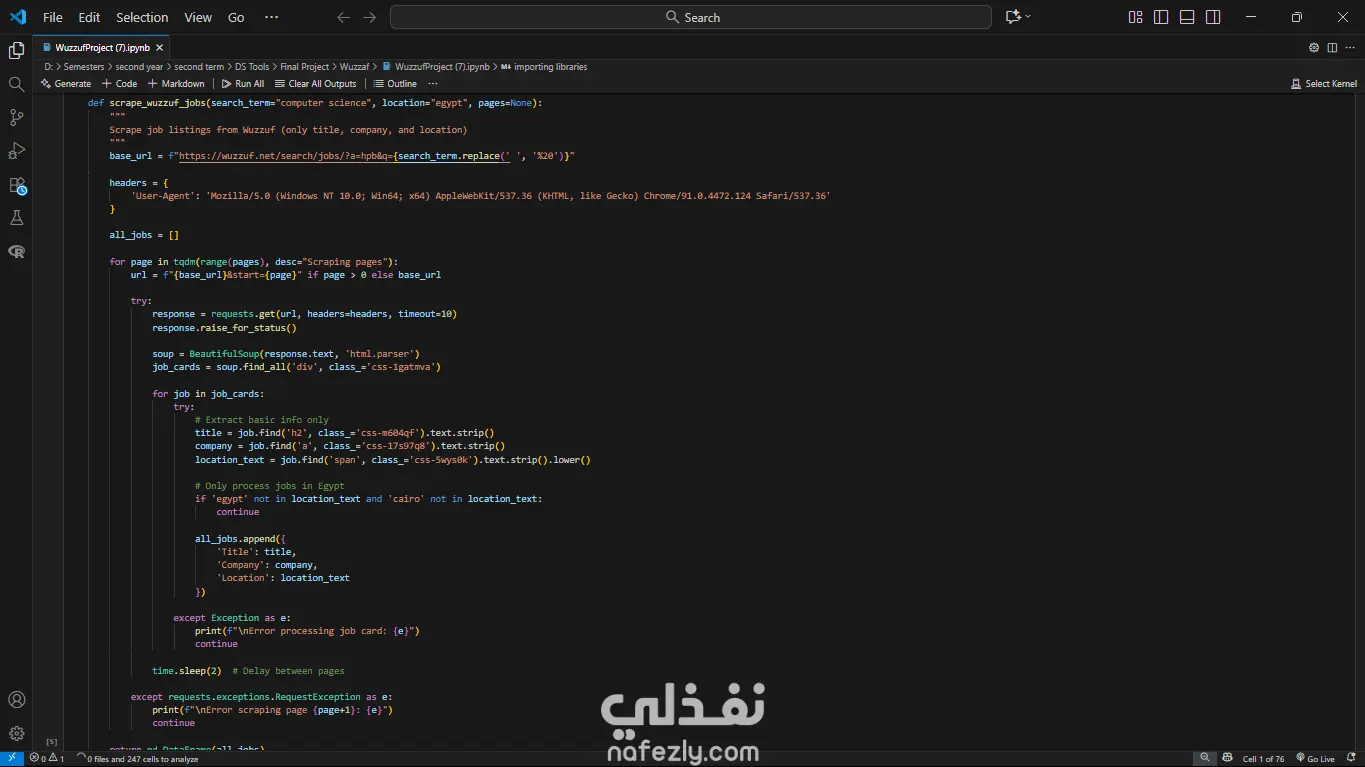Open the Copilot dropdown chevron
Image resolution: width=1365 pixels, height=767 pixels.
coord(1028,17)
